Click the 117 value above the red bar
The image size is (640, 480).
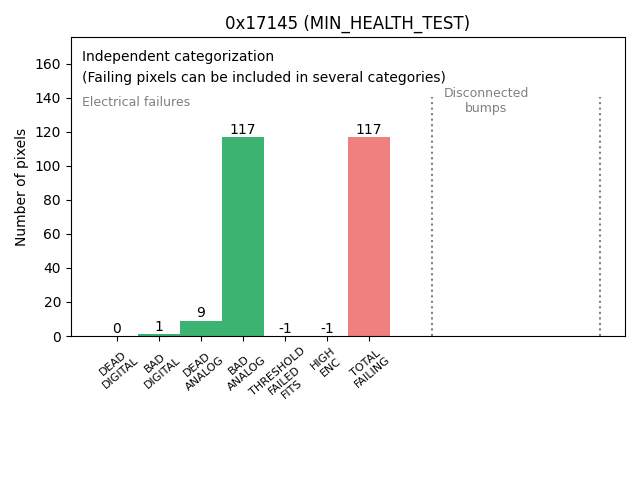click(x=369, y=129)
